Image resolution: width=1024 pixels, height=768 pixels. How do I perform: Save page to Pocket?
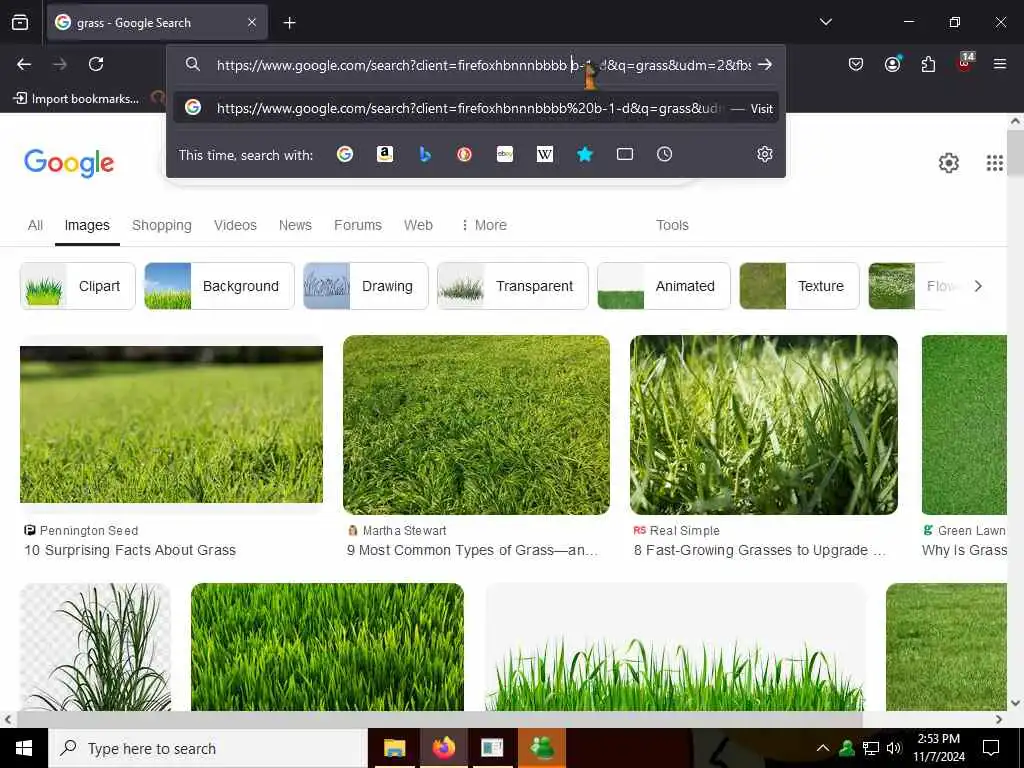pyautogui.click(x=856, y=64)
